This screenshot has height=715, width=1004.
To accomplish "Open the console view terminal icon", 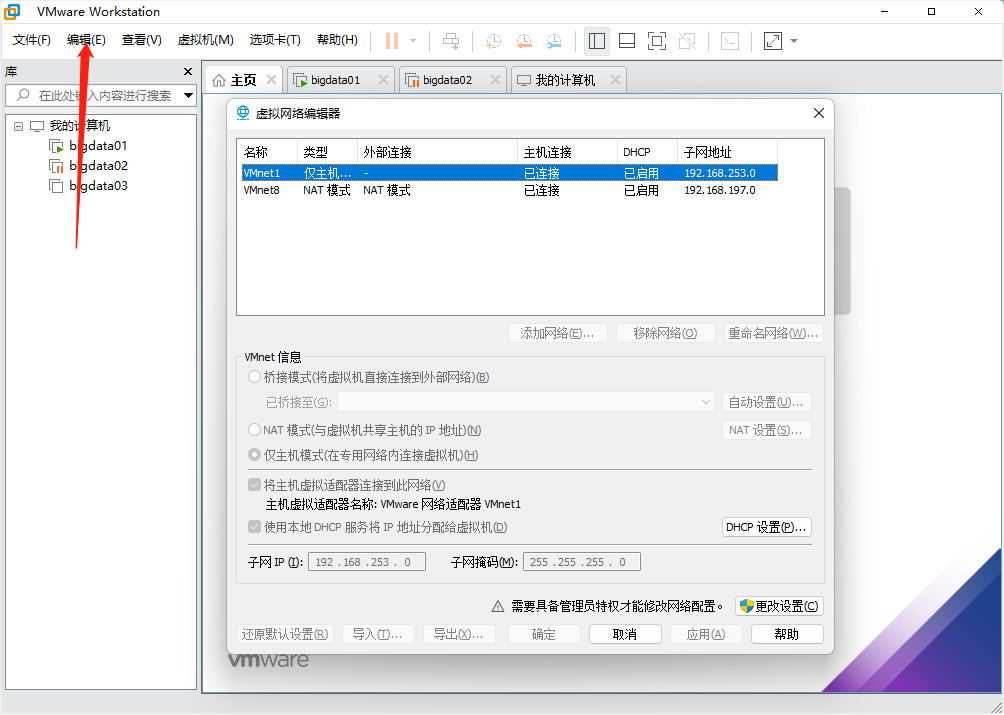I will pos(730,41).
